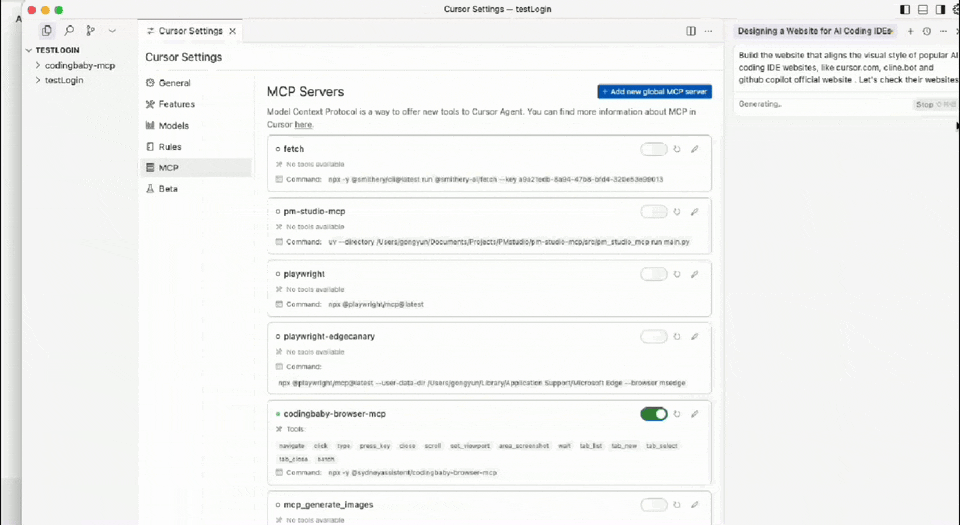
Task: Enable the pm-studio-mcp toggle
Action: 654,212
